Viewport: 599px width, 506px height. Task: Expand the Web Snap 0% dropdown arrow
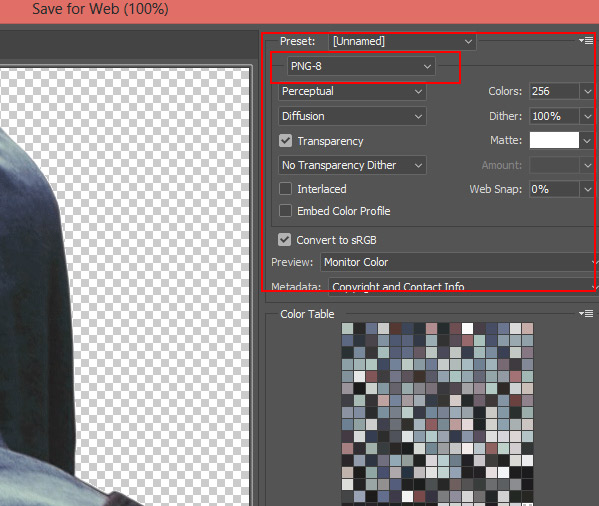[588, 189]
